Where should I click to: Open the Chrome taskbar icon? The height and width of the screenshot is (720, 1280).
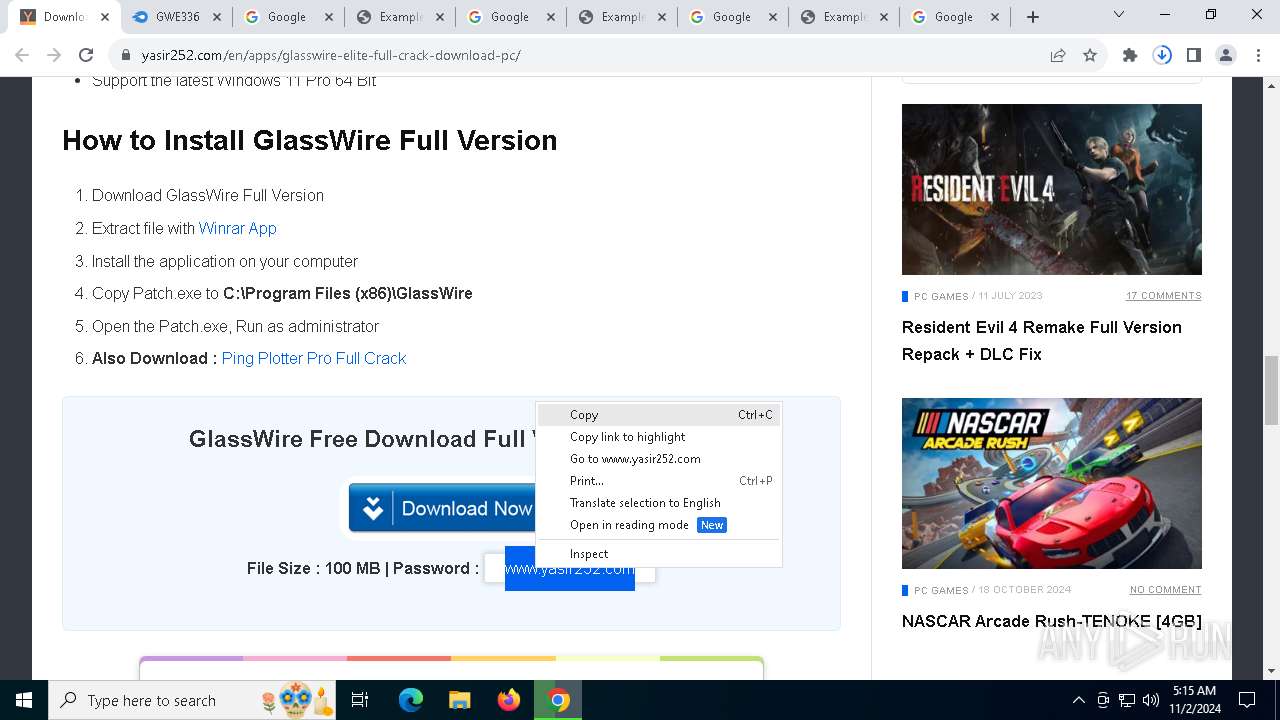click(x=558, y=700)
